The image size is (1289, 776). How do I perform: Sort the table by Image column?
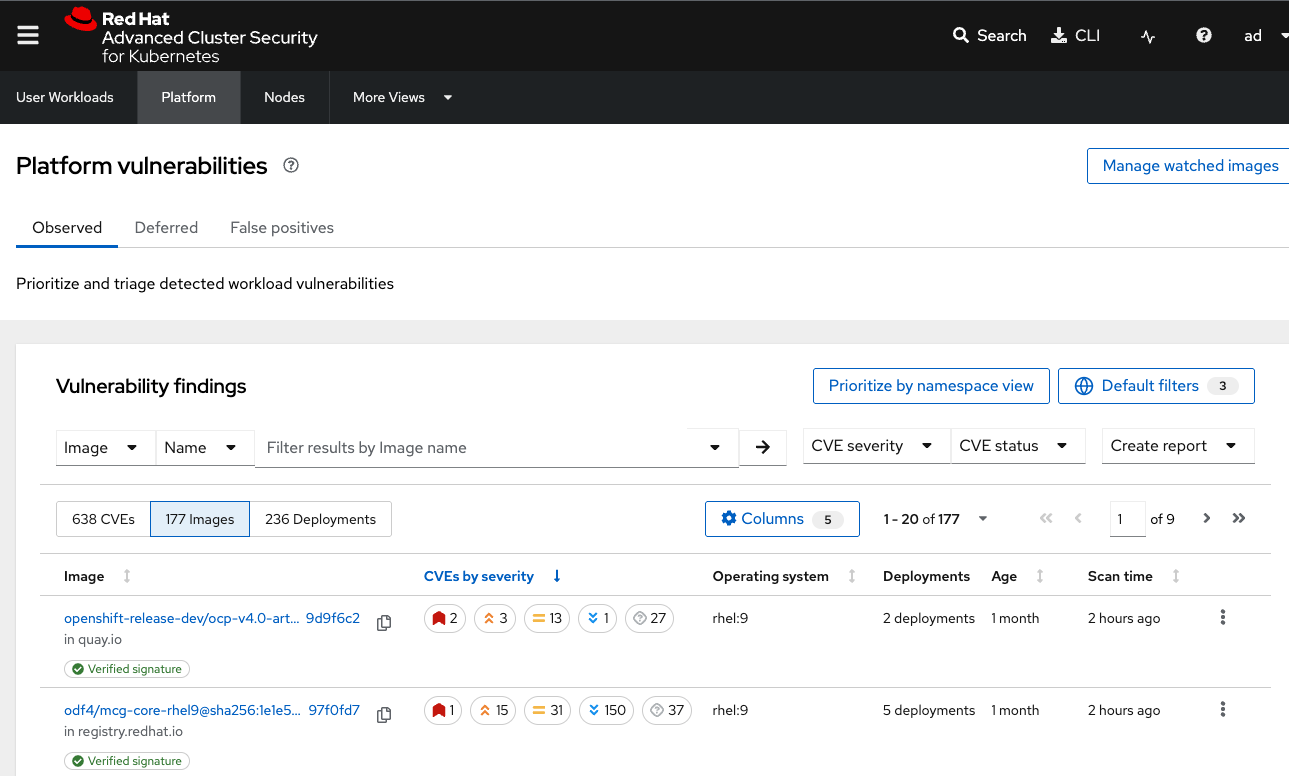coord(126,576)
